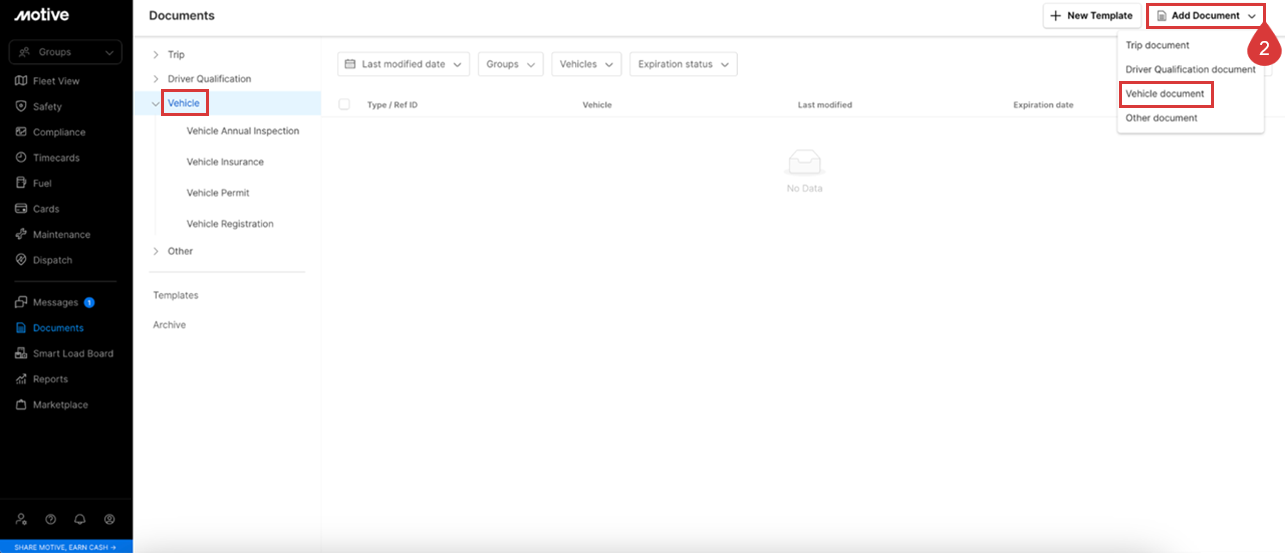Open Marketplace via its bag icon
Viewport: 1285px width, 553px height.
(x=22, y=405)
